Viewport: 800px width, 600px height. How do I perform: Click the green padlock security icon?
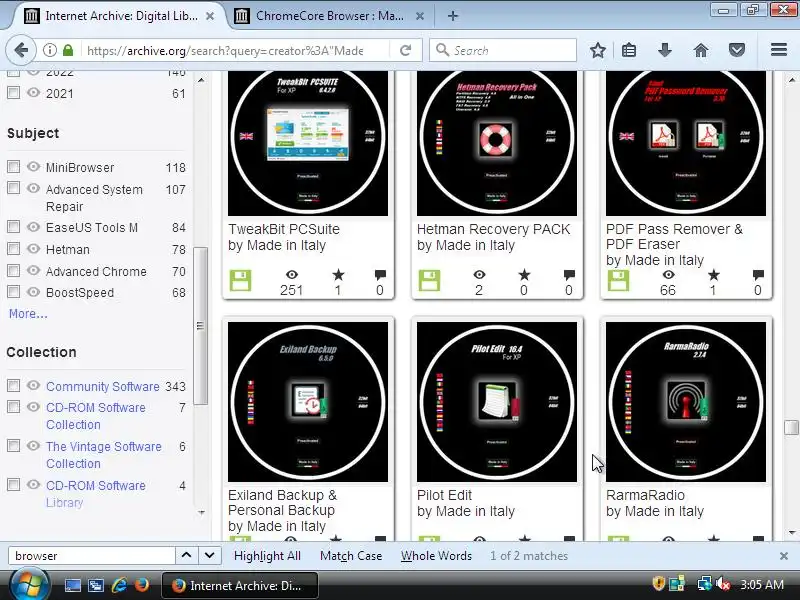pos(68,50)
